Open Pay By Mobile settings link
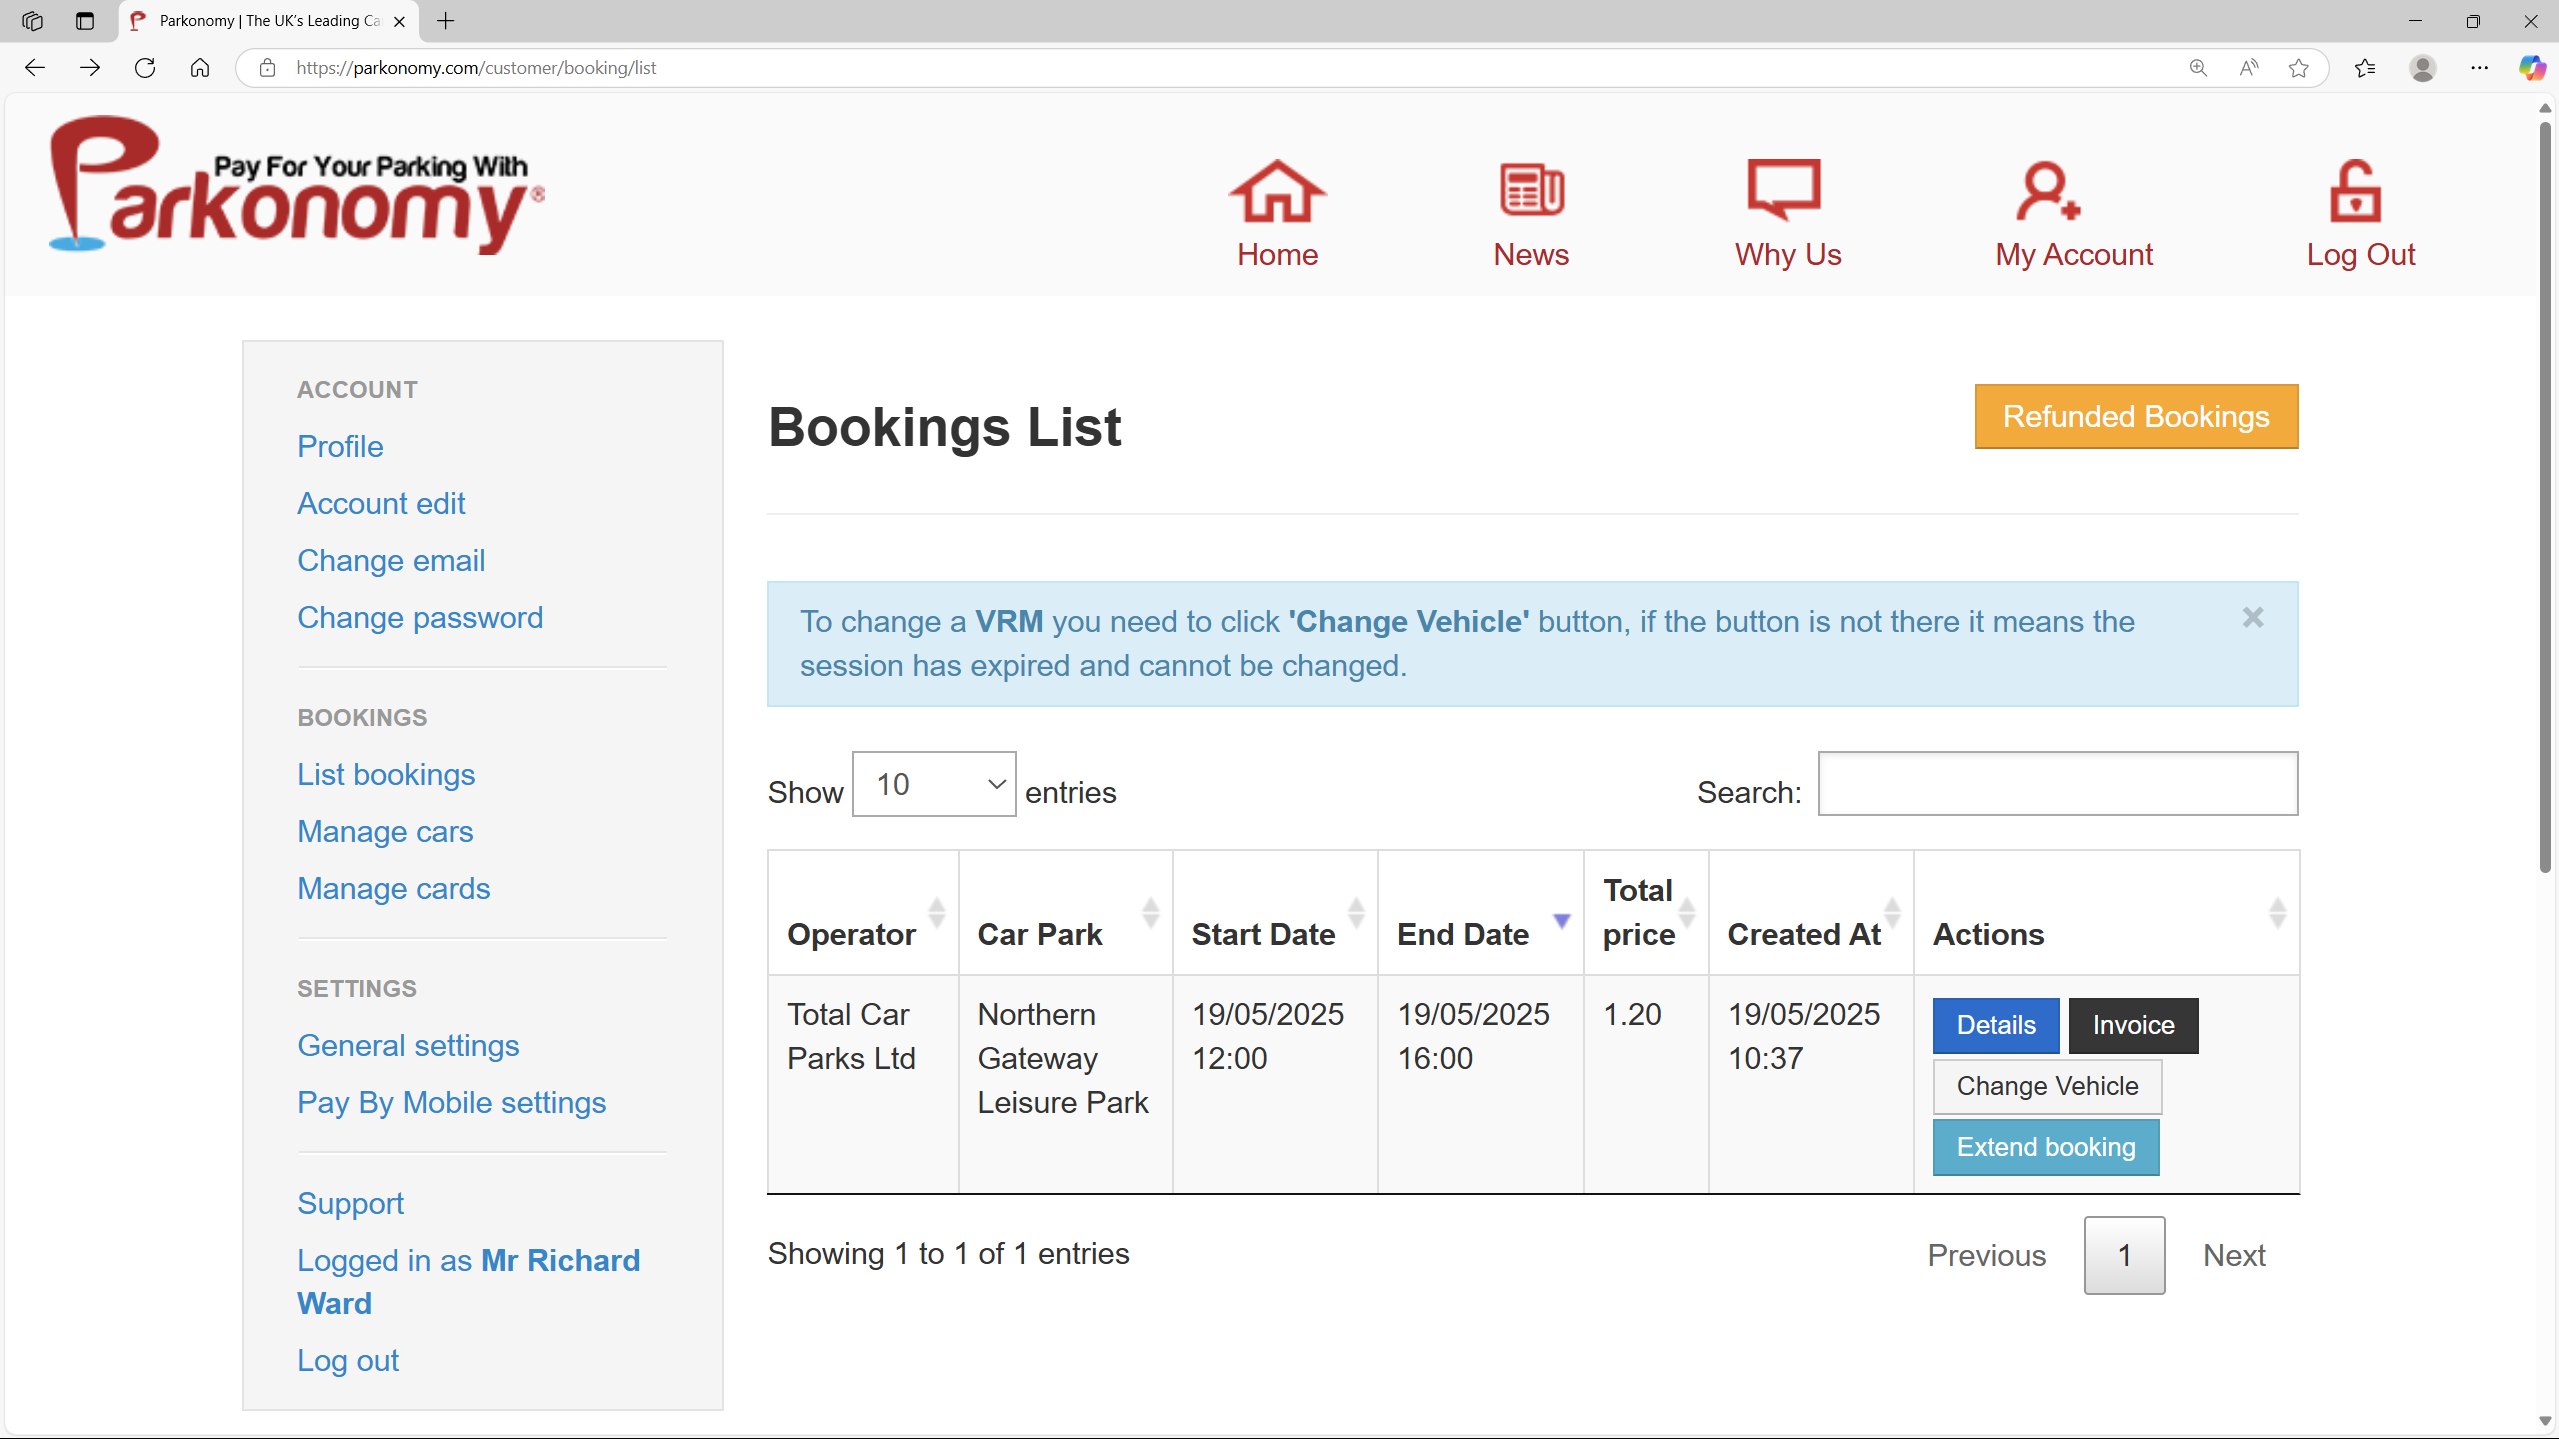 click(x=452, y=1102)
